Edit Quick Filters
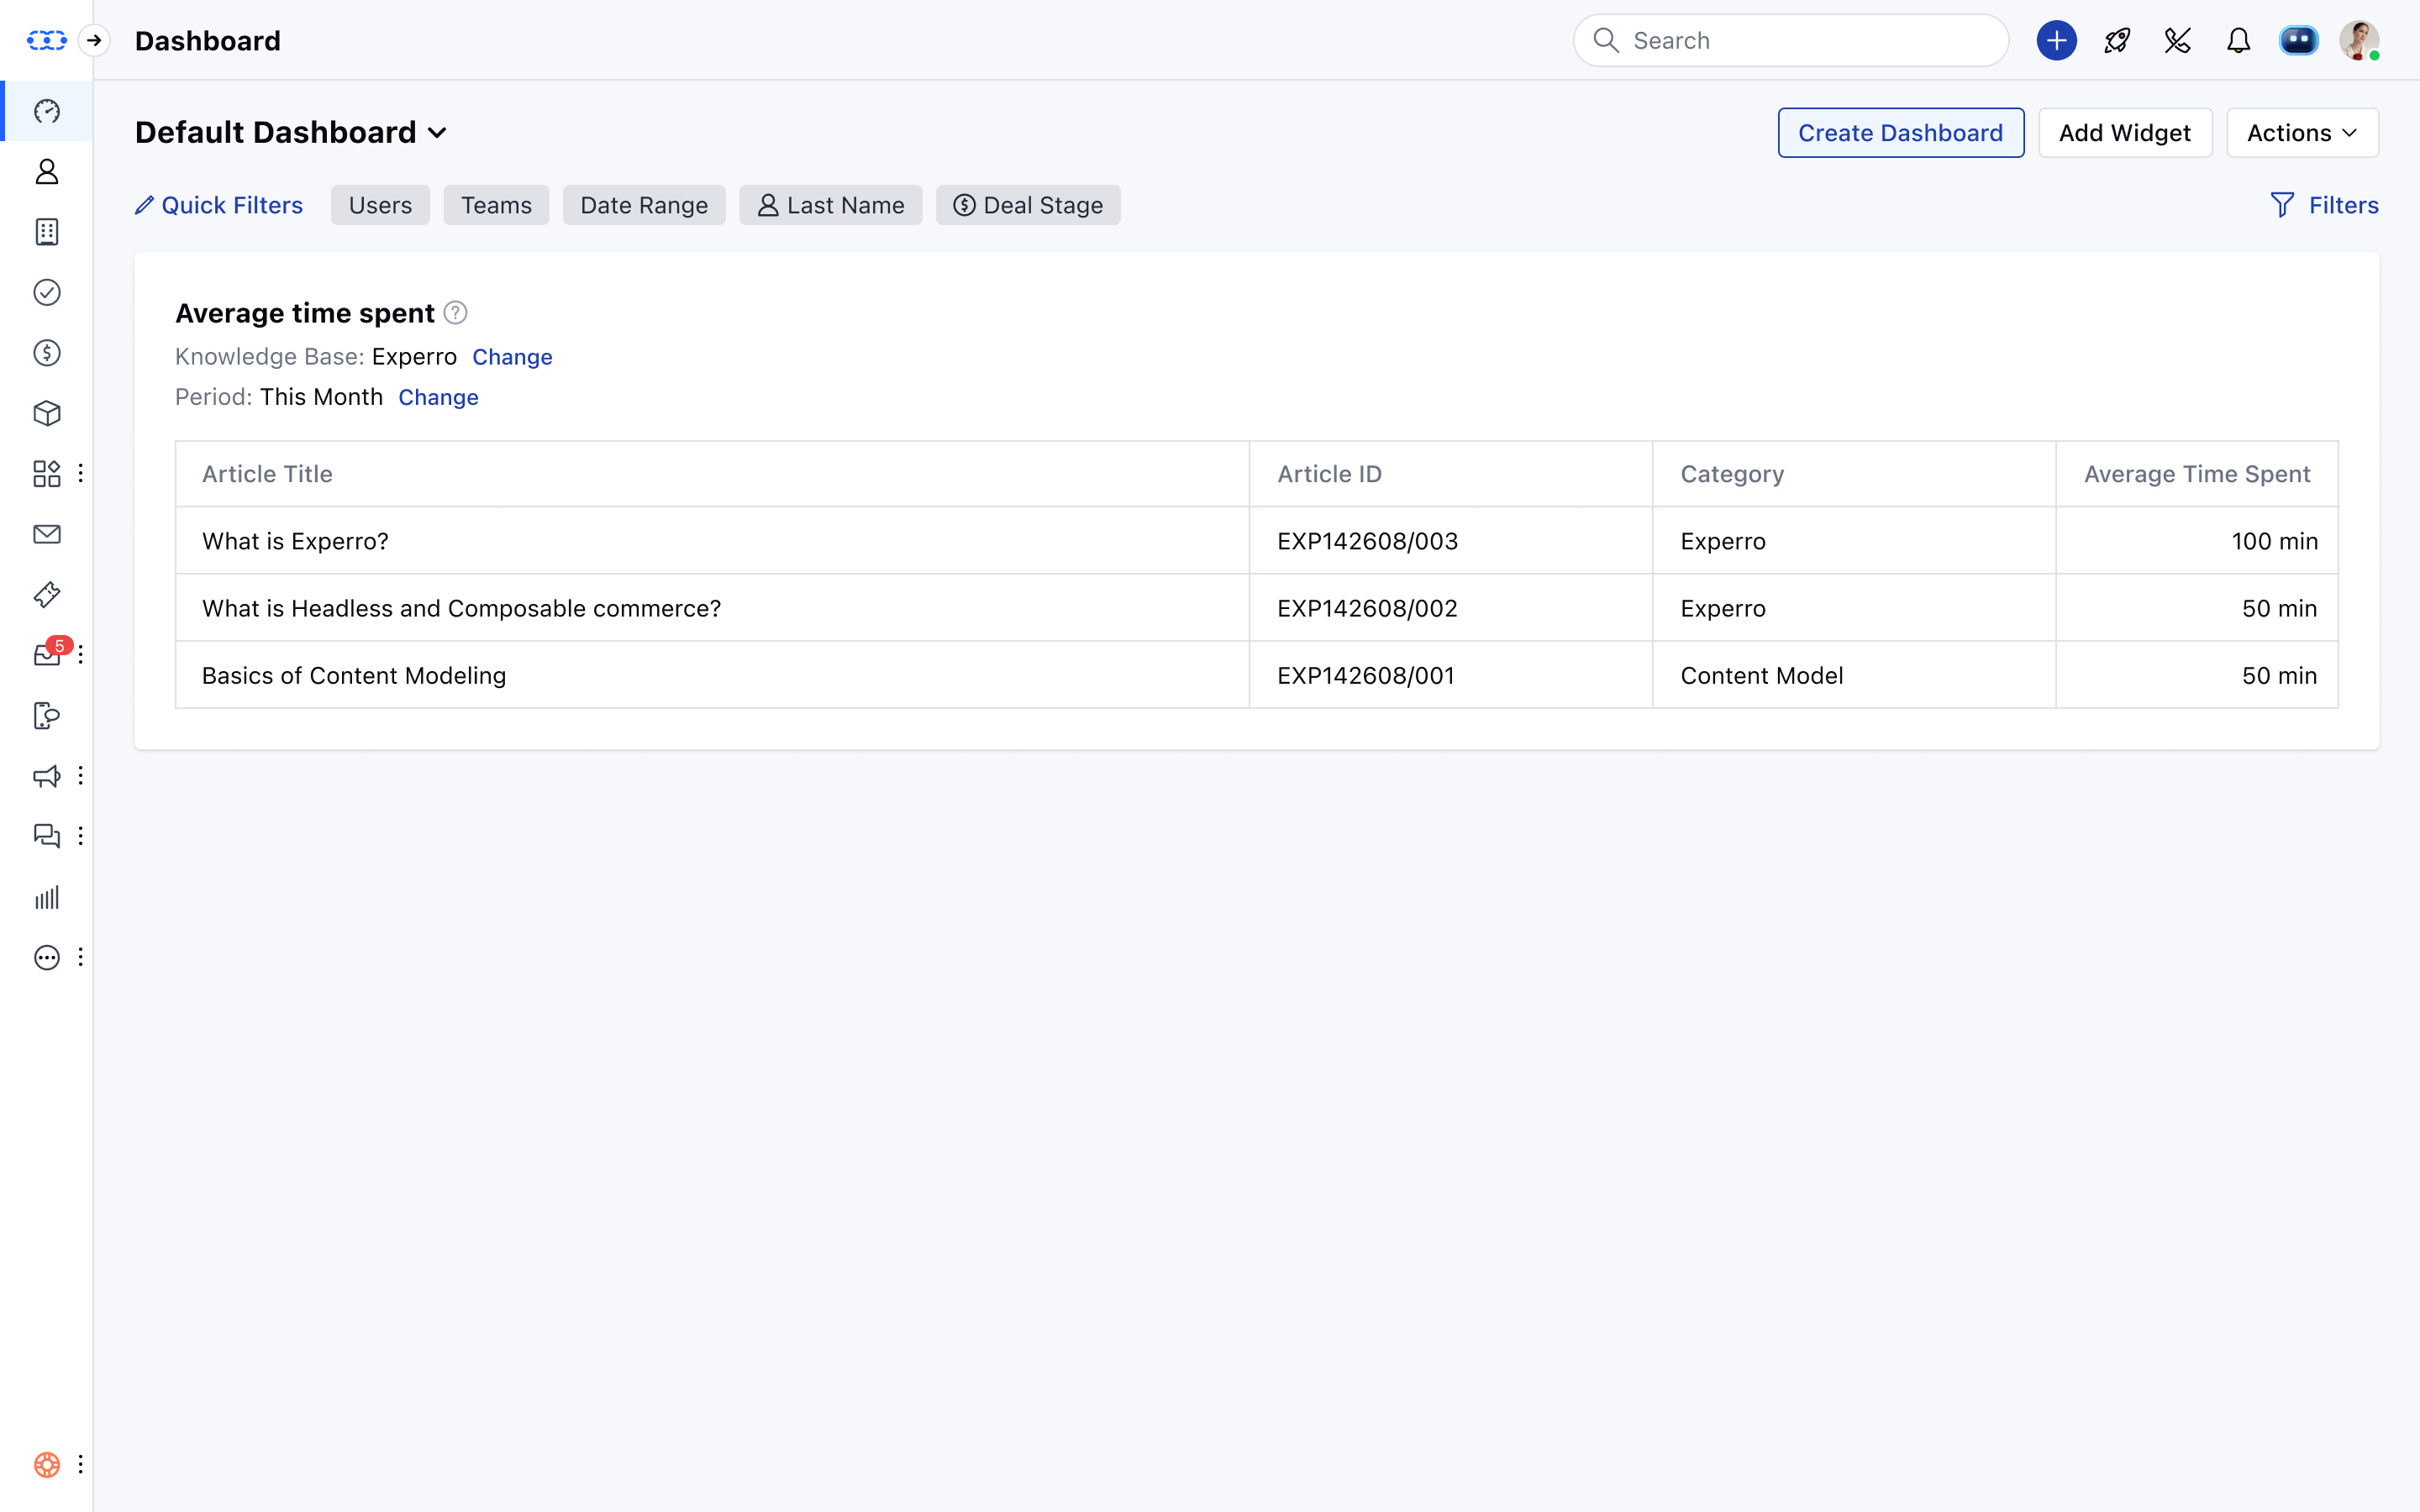Screen dimensions: 2420x1512 pyautogui.click(x=219, y=205)
